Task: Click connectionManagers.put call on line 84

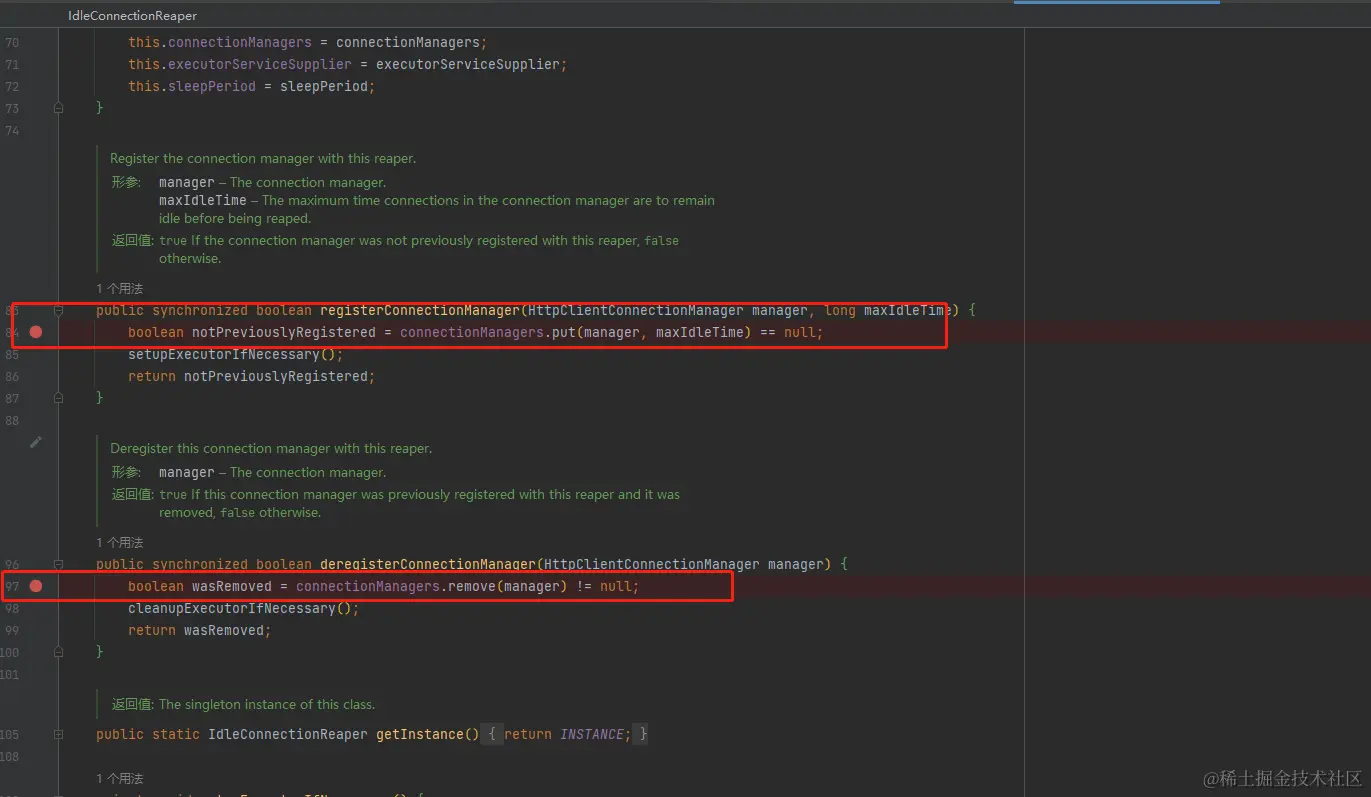Action: (x=575, y=332)
